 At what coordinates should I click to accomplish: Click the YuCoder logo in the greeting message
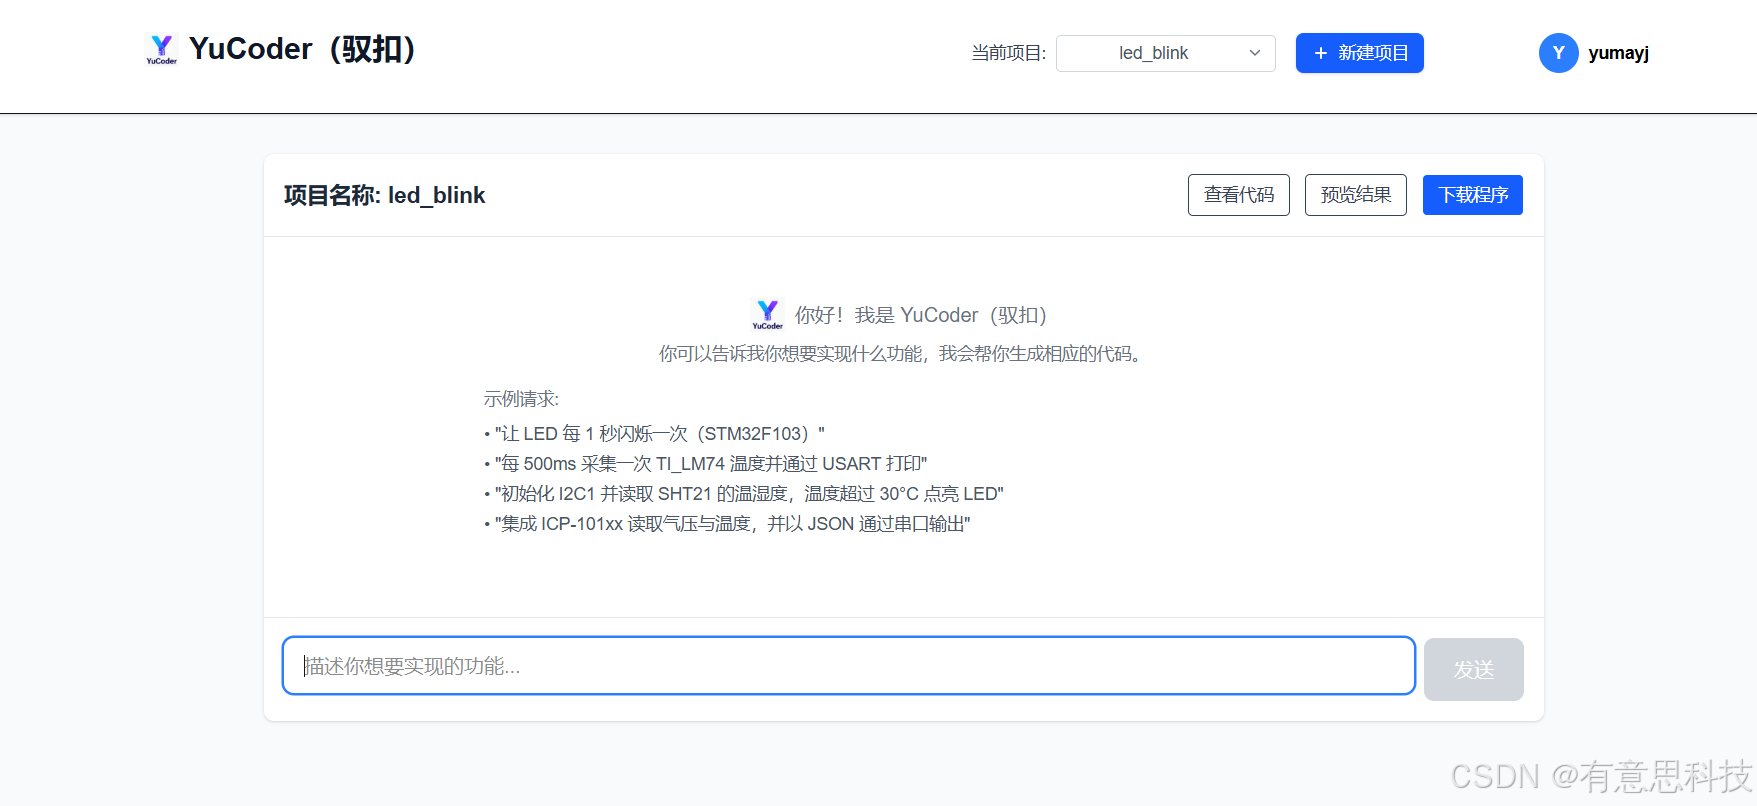(x=767, y=314)
